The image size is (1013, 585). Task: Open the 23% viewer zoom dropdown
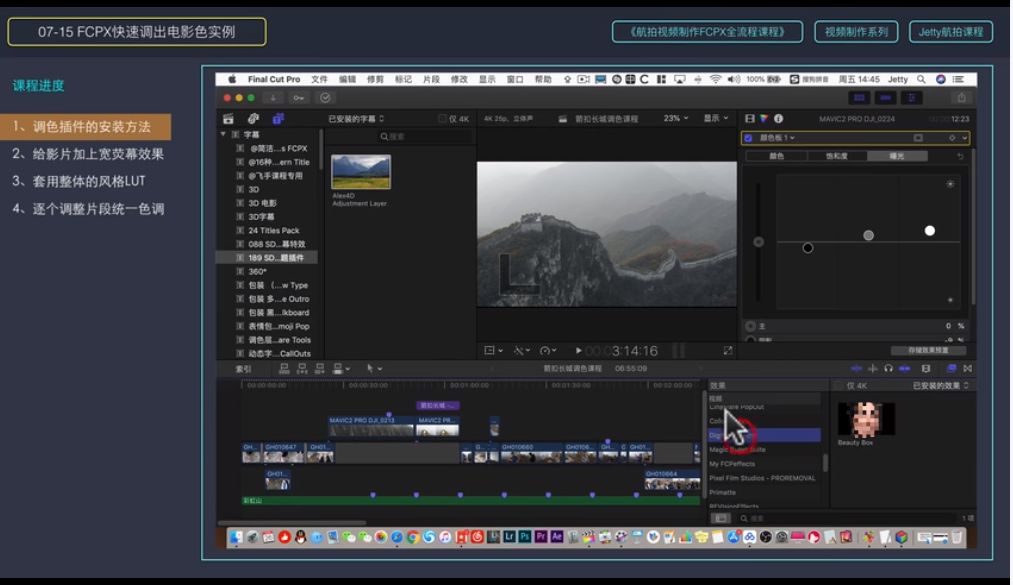tap(676, 119)
